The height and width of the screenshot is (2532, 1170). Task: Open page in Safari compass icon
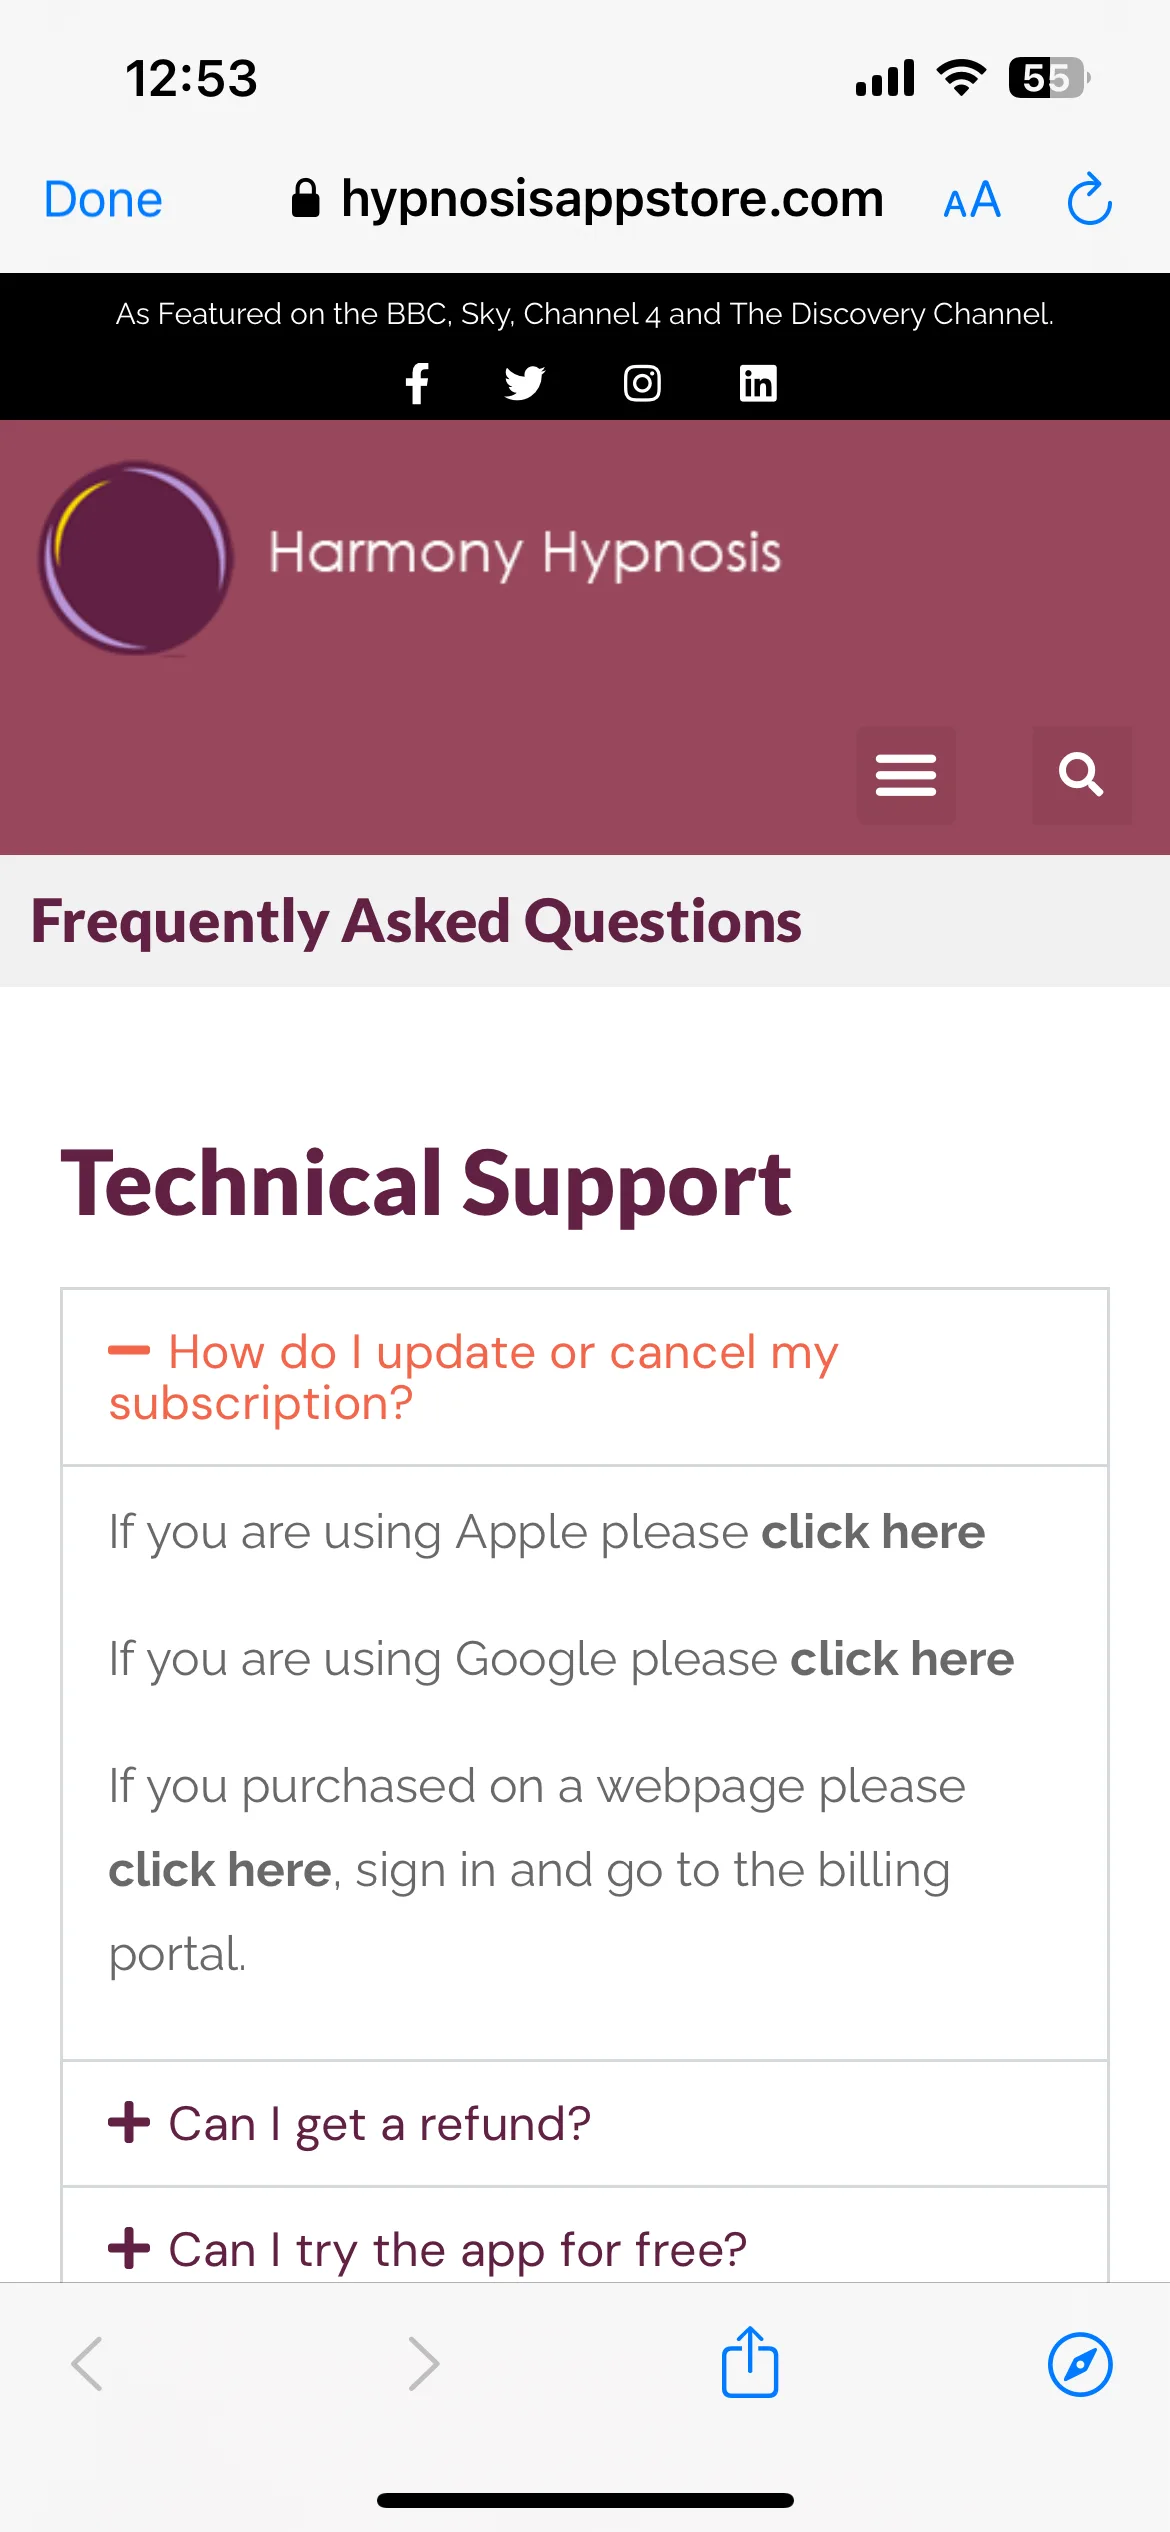point(1080,2365)
